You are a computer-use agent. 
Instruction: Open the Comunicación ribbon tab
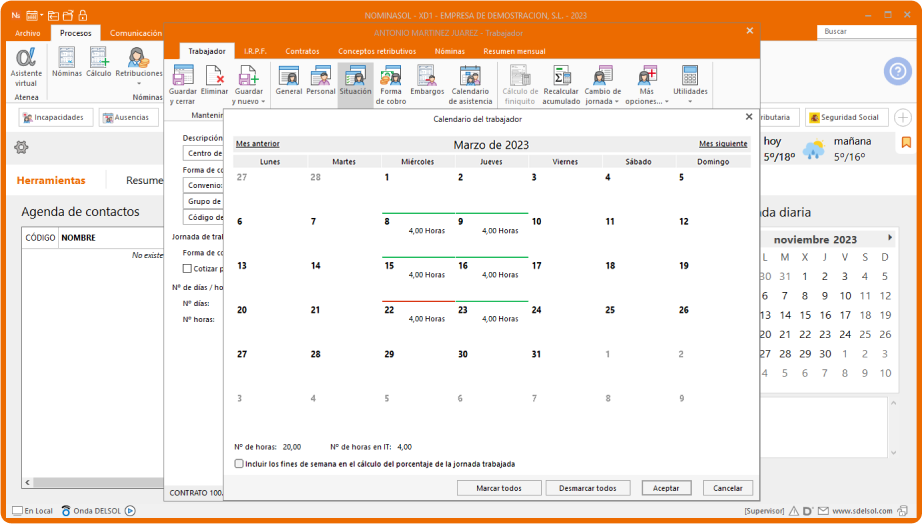[x=136, y=34]
